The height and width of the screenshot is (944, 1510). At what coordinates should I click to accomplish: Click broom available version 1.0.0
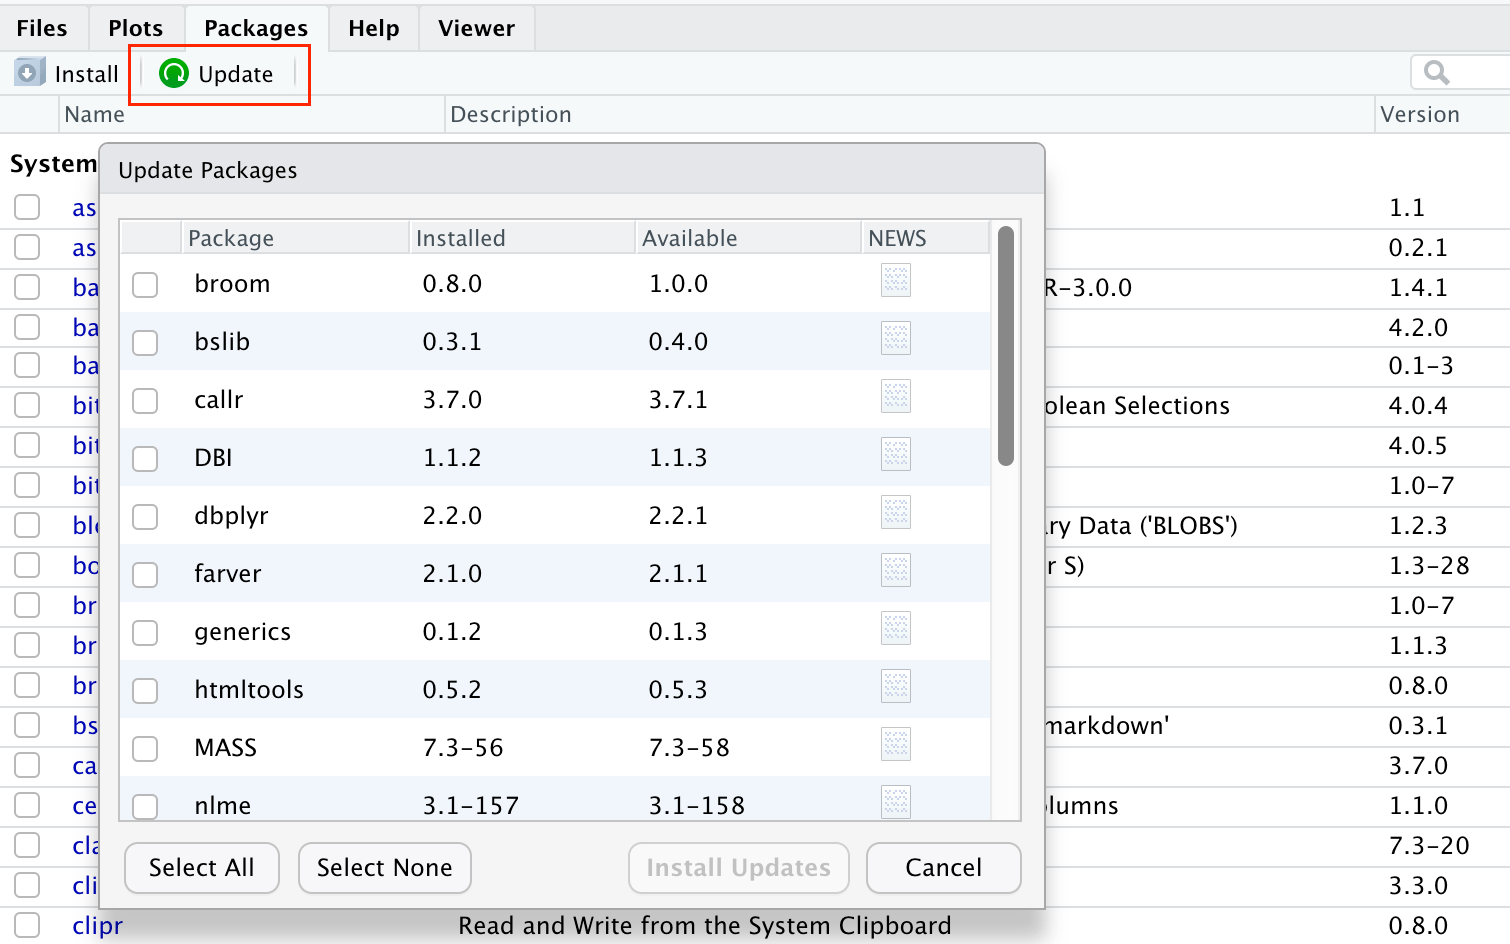point(678,284)
